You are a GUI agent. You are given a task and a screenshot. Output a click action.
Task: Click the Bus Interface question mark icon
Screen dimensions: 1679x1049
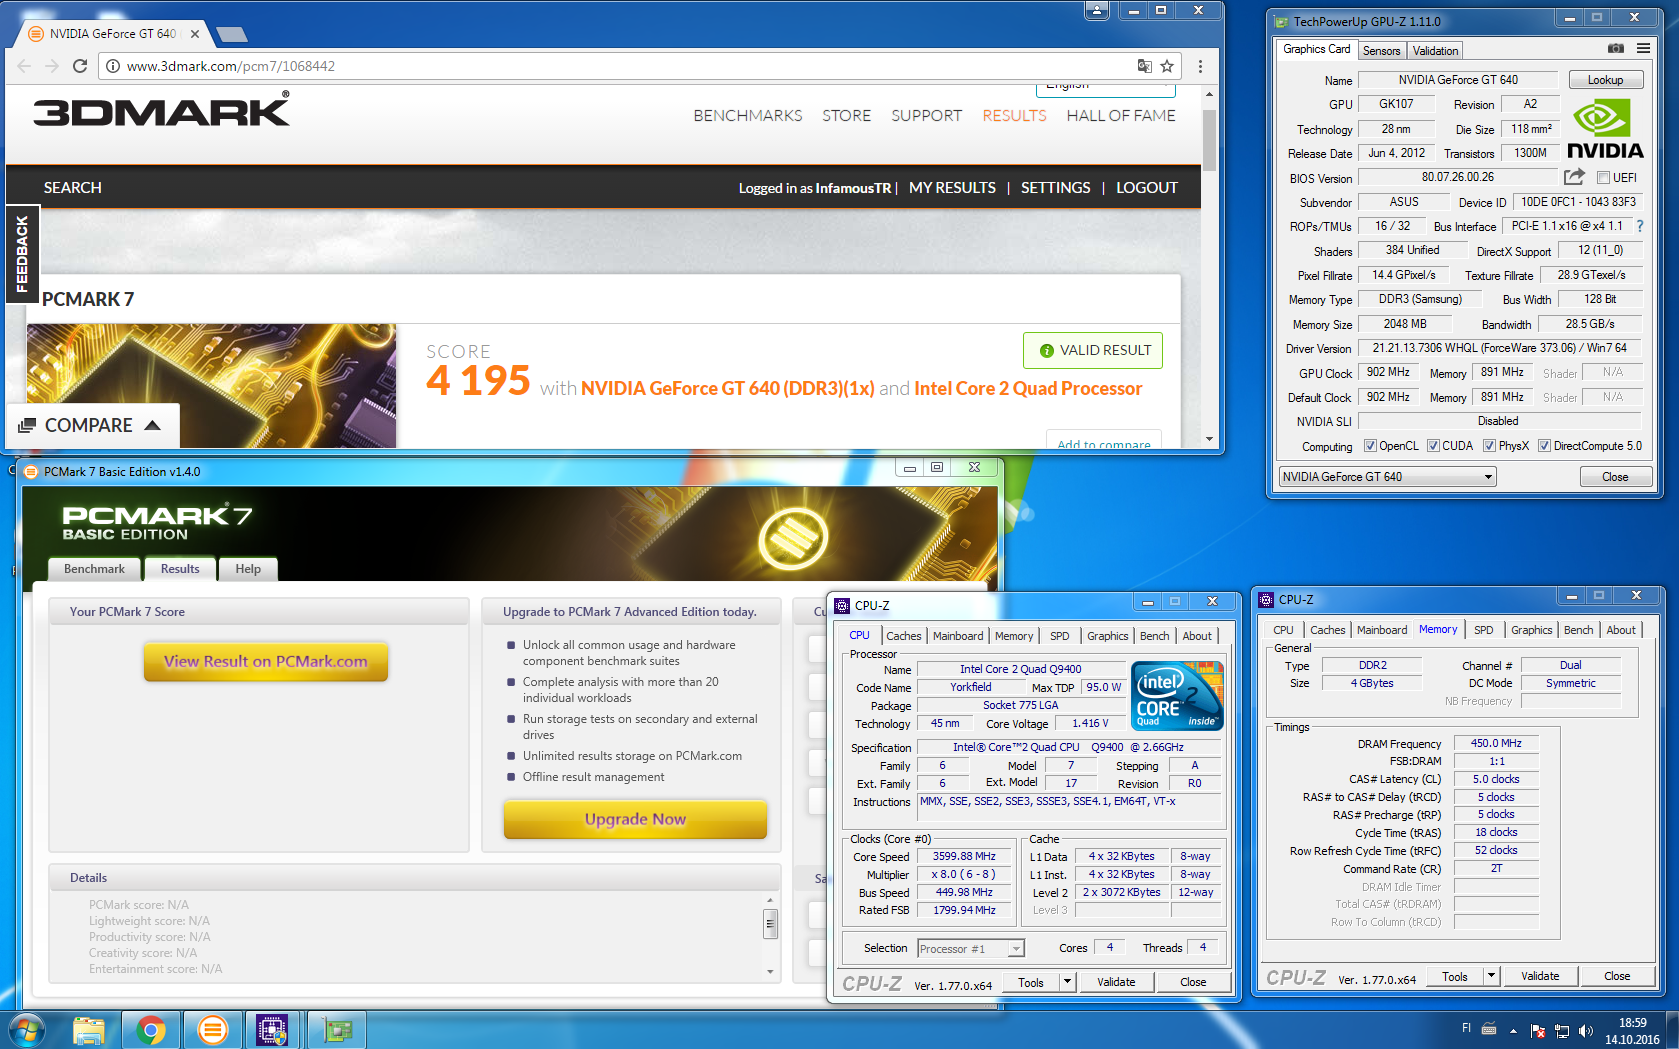[1640, 226]
